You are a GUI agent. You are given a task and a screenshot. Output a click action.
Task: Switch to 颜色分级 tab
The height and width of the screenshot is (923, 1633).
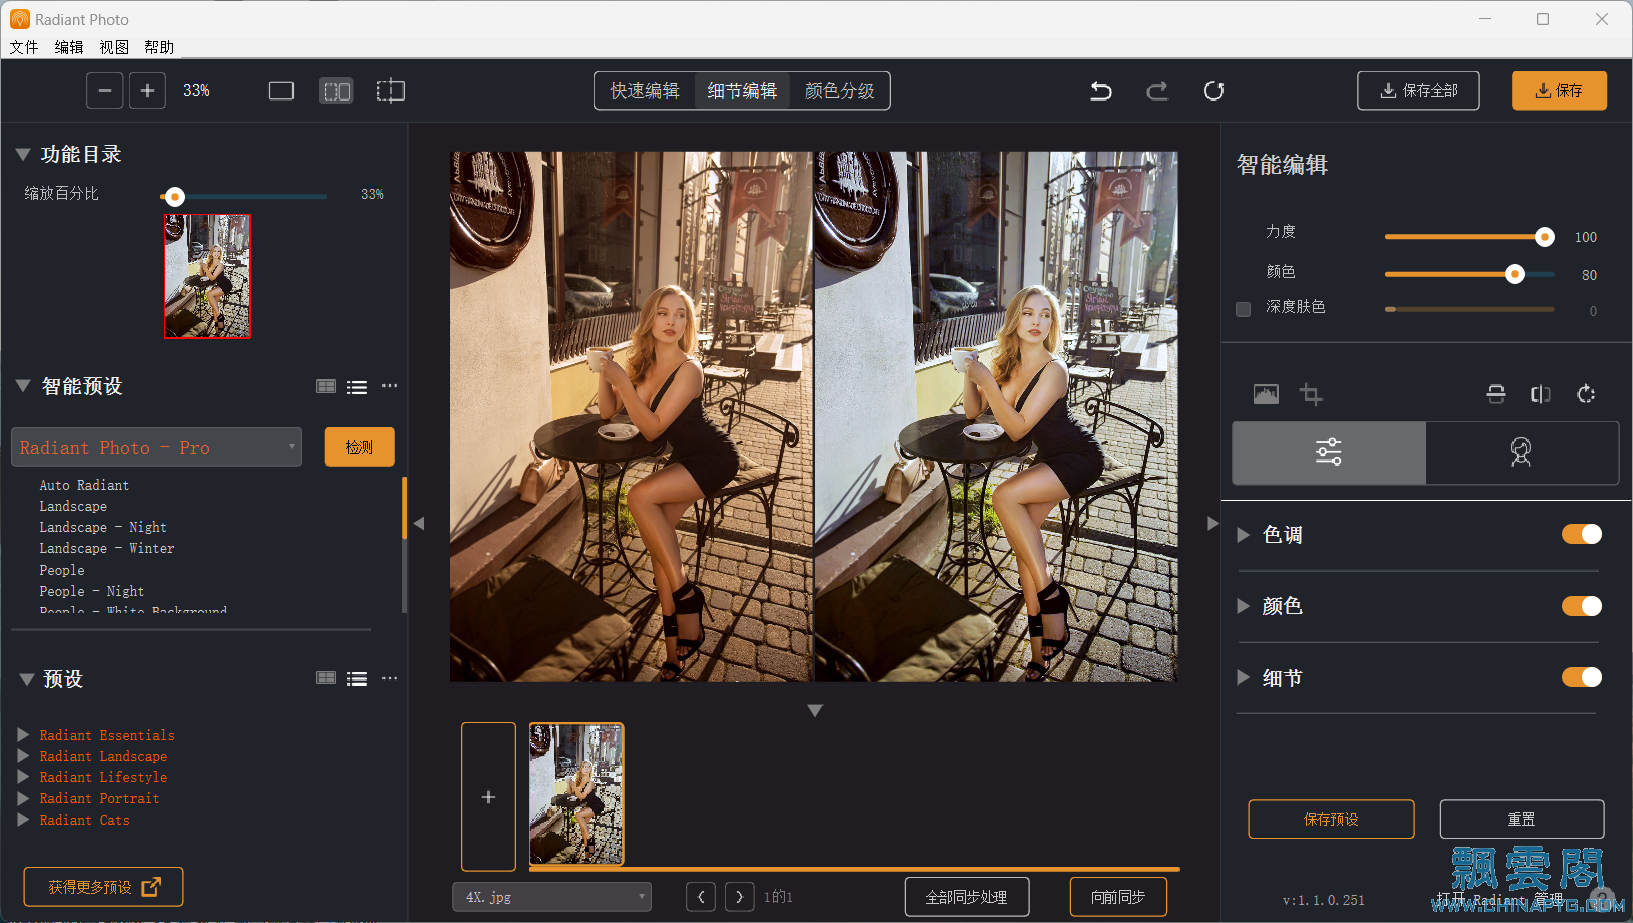(840, 91)
